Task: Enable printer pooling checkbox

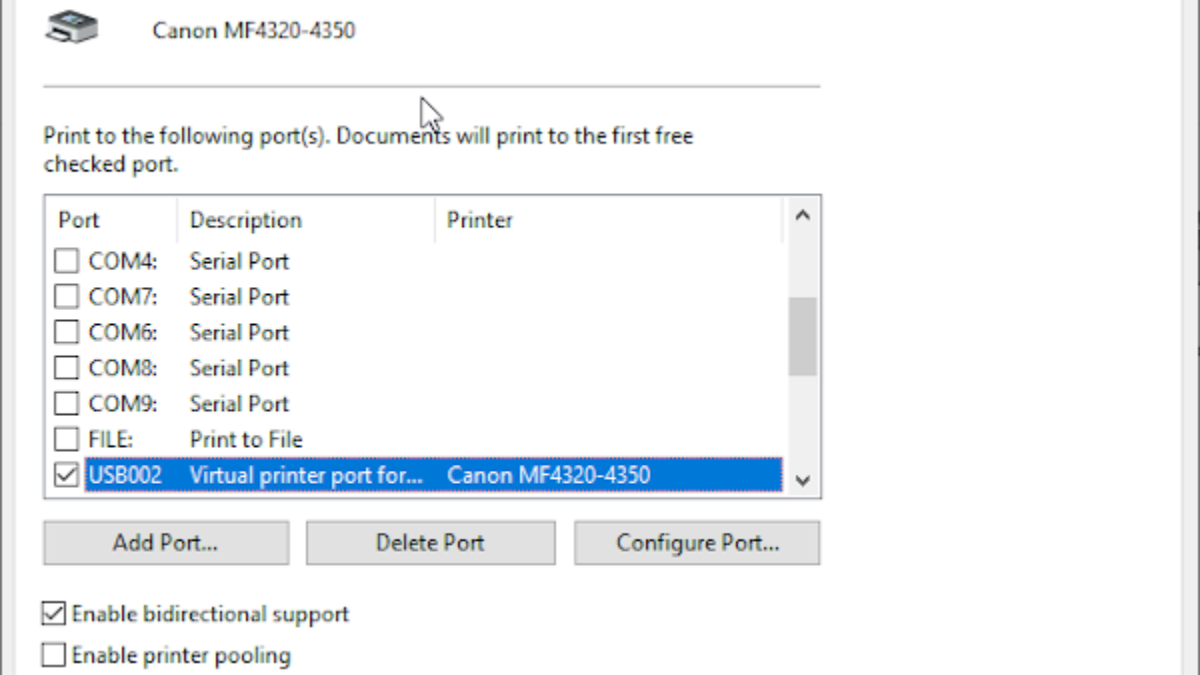Action: click(54, 655)
